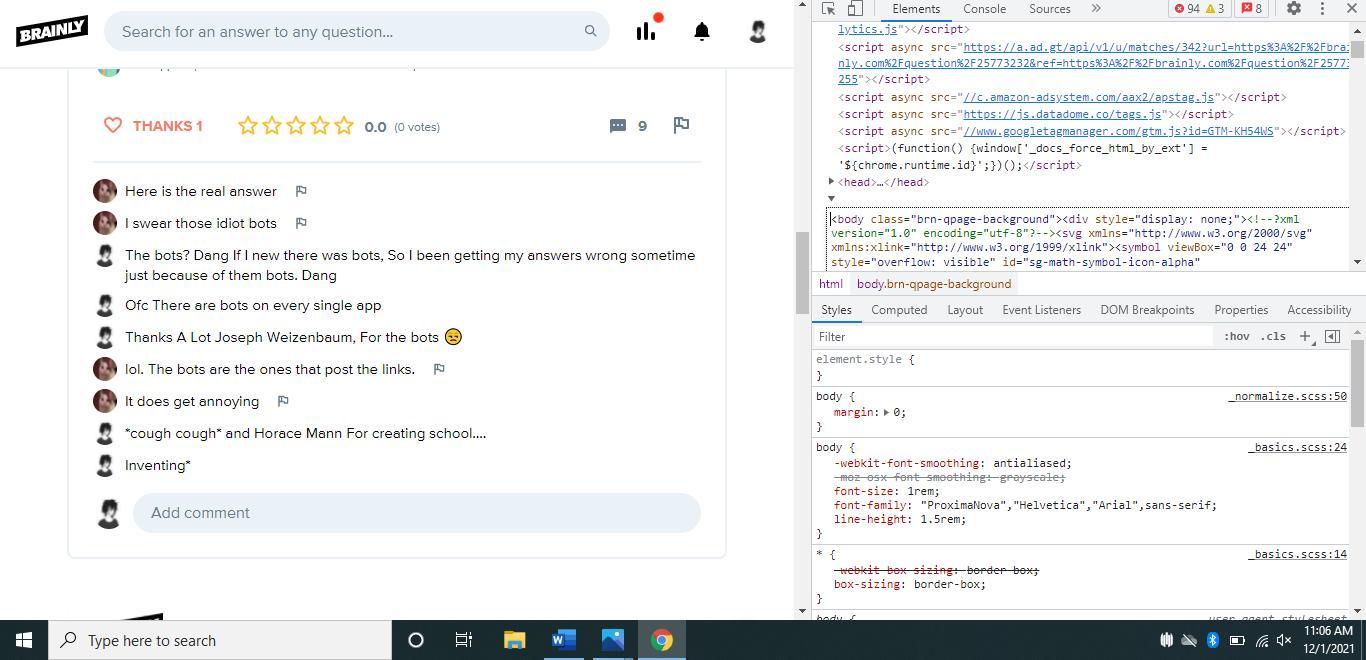Open the amazon-adsystem apstag.js link
This screenshot has width=1366, height=660.
[1088, 97]
